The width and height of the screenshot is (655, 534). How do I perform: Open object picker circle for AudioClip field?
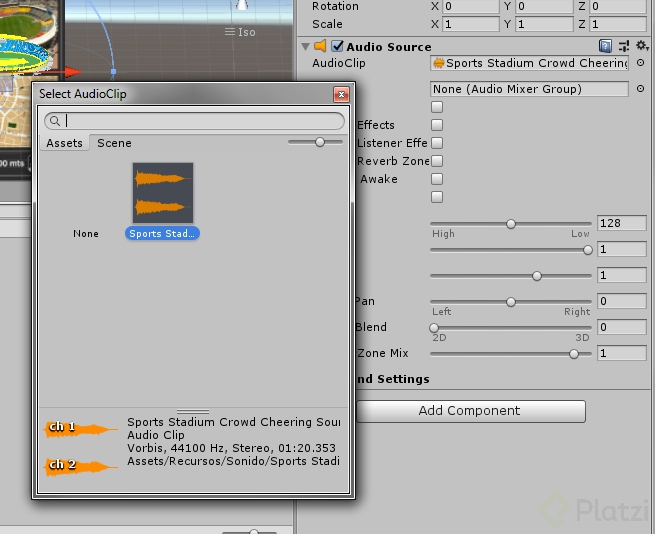tap(640, 63)
